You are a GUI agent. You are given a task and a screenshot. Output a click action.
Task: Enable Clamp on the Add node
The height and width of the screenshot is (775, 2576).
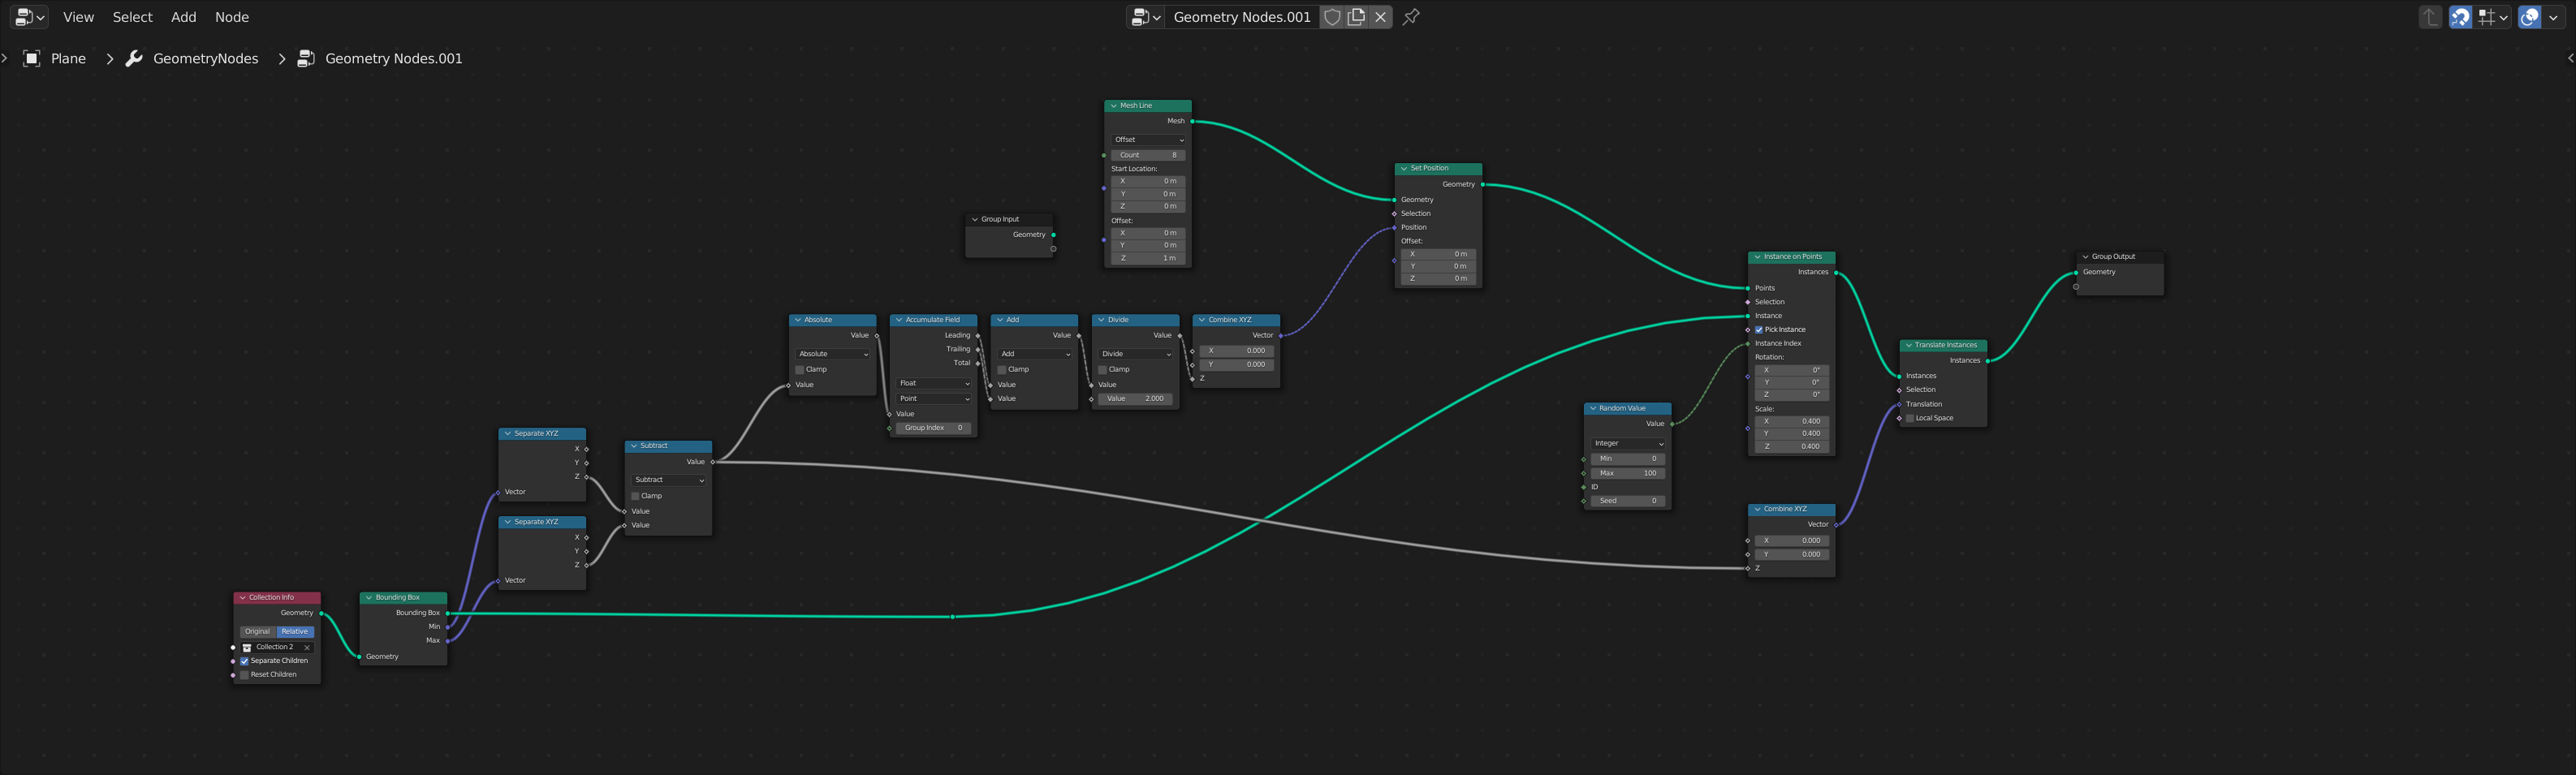1002,370
